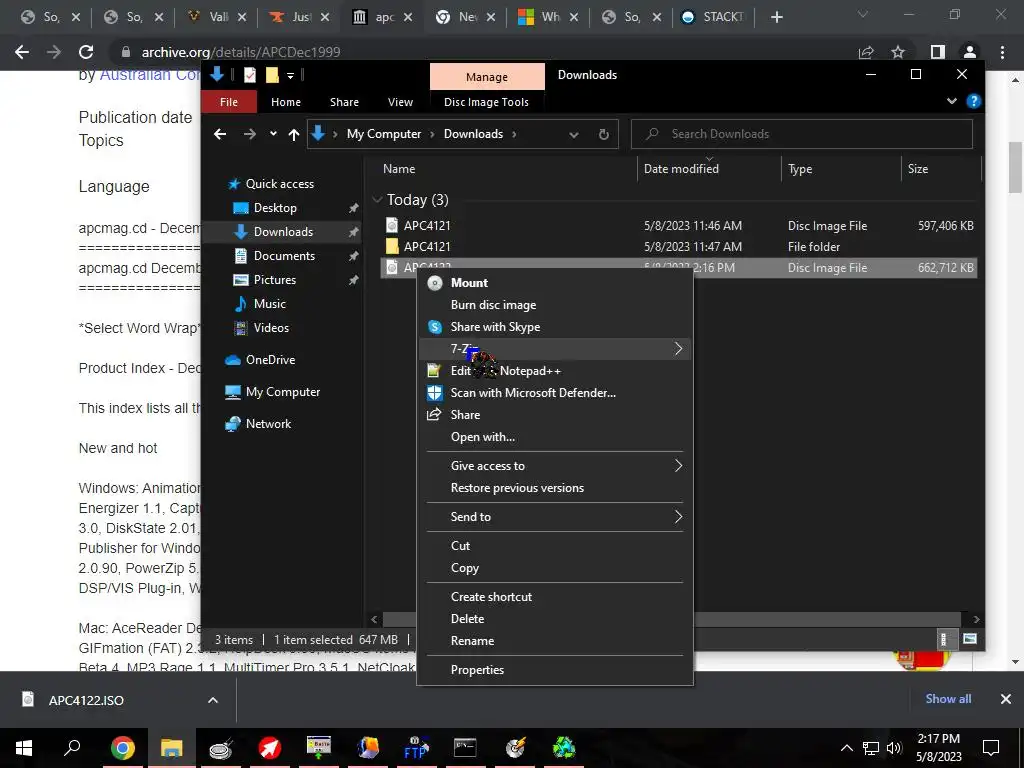Click the Mount disc icon
Viewport: 1024px width, 768px height.
coord(434,283)
